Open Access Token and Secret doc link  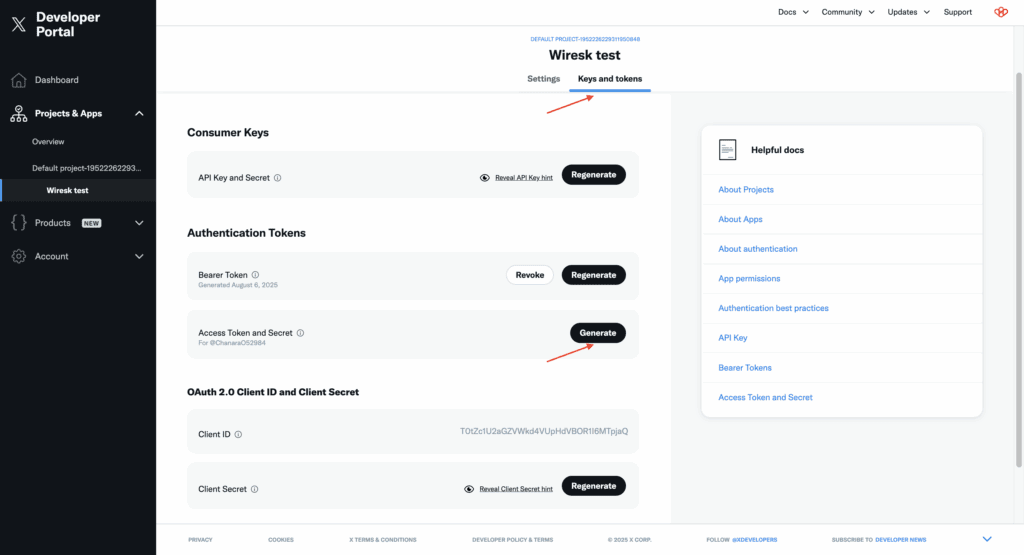[765, 397]
